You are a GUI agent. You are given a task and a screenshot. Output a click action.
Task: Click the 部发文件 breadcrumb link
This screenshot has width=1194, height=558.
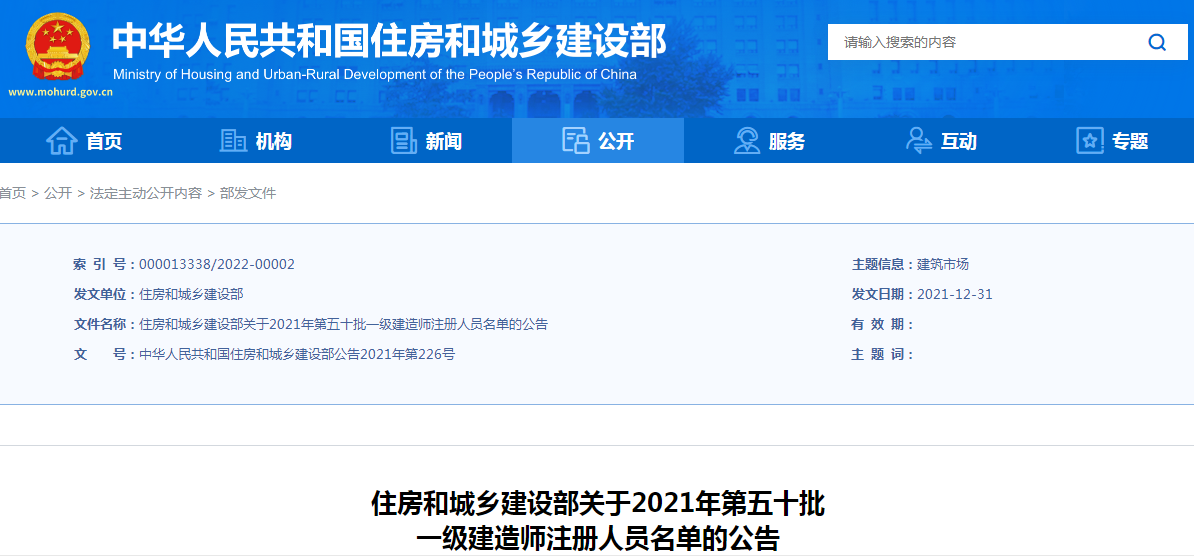[248, 193]
